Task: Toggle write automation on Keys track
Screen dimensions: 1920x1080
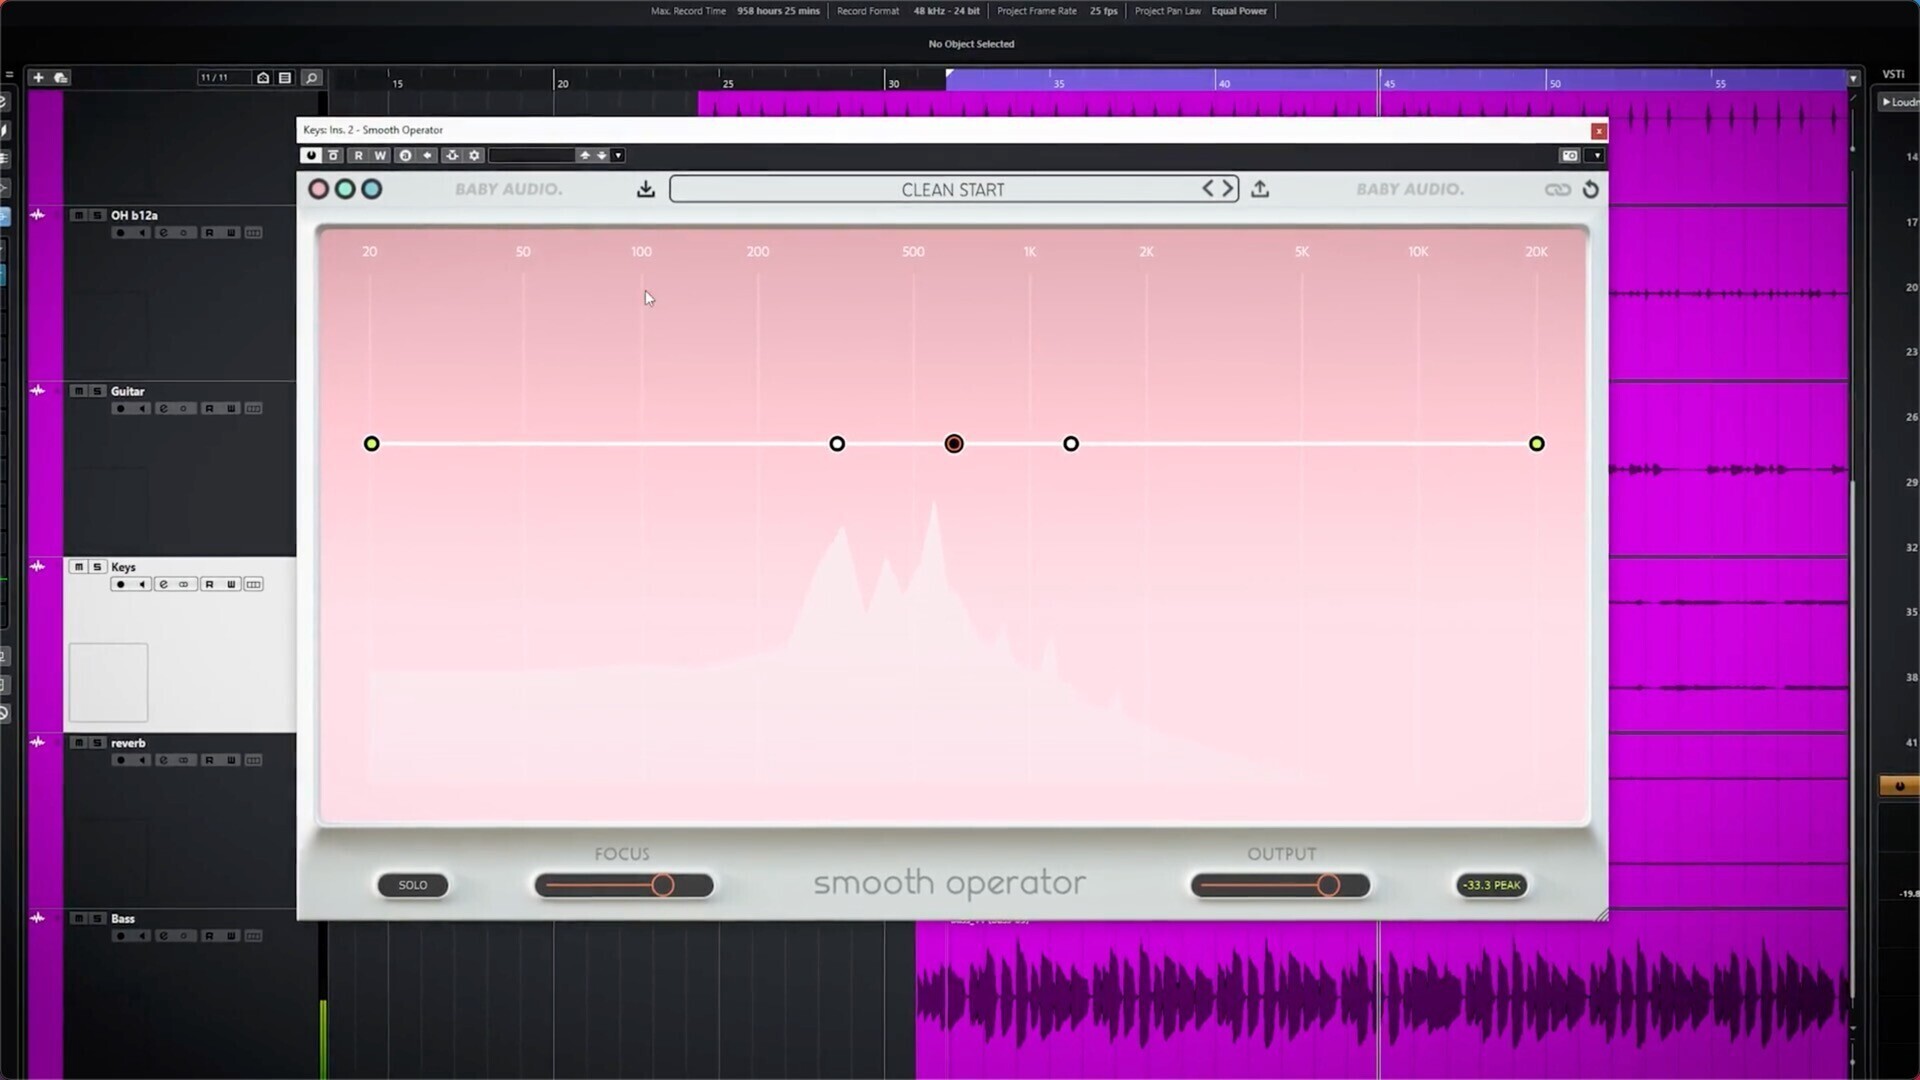Action: (231, 585)
